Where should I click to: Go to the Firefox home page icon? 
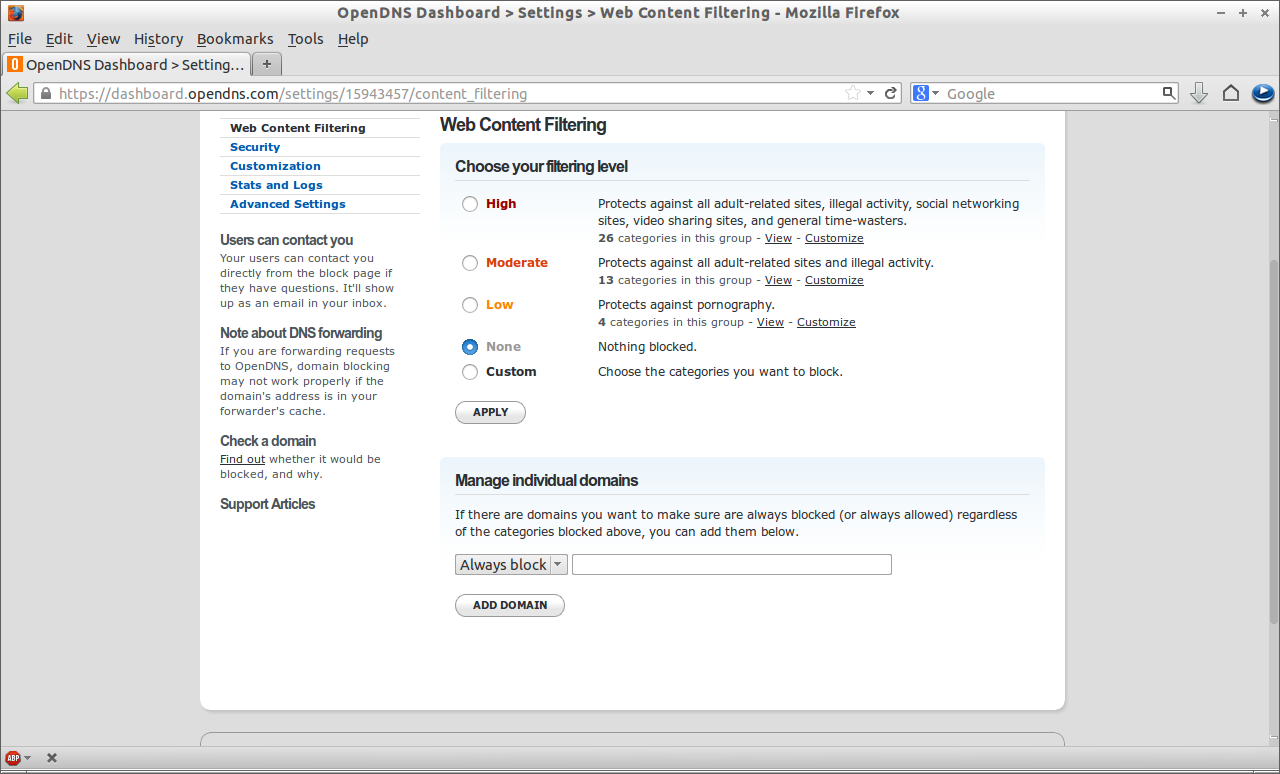(1231, 93)
